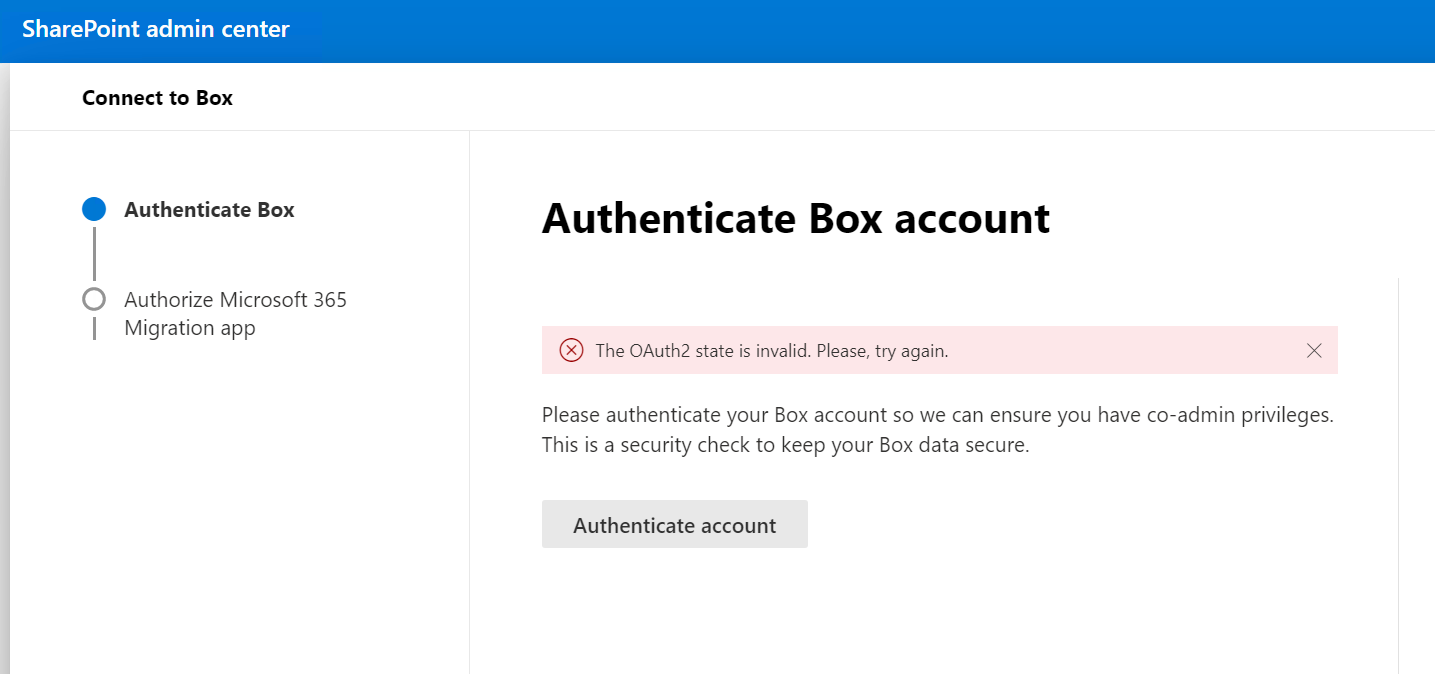This screenshot has height=674, width=1435.
Task: Click the OAuth2 state invalid message text
Action: tap(772, 350)
